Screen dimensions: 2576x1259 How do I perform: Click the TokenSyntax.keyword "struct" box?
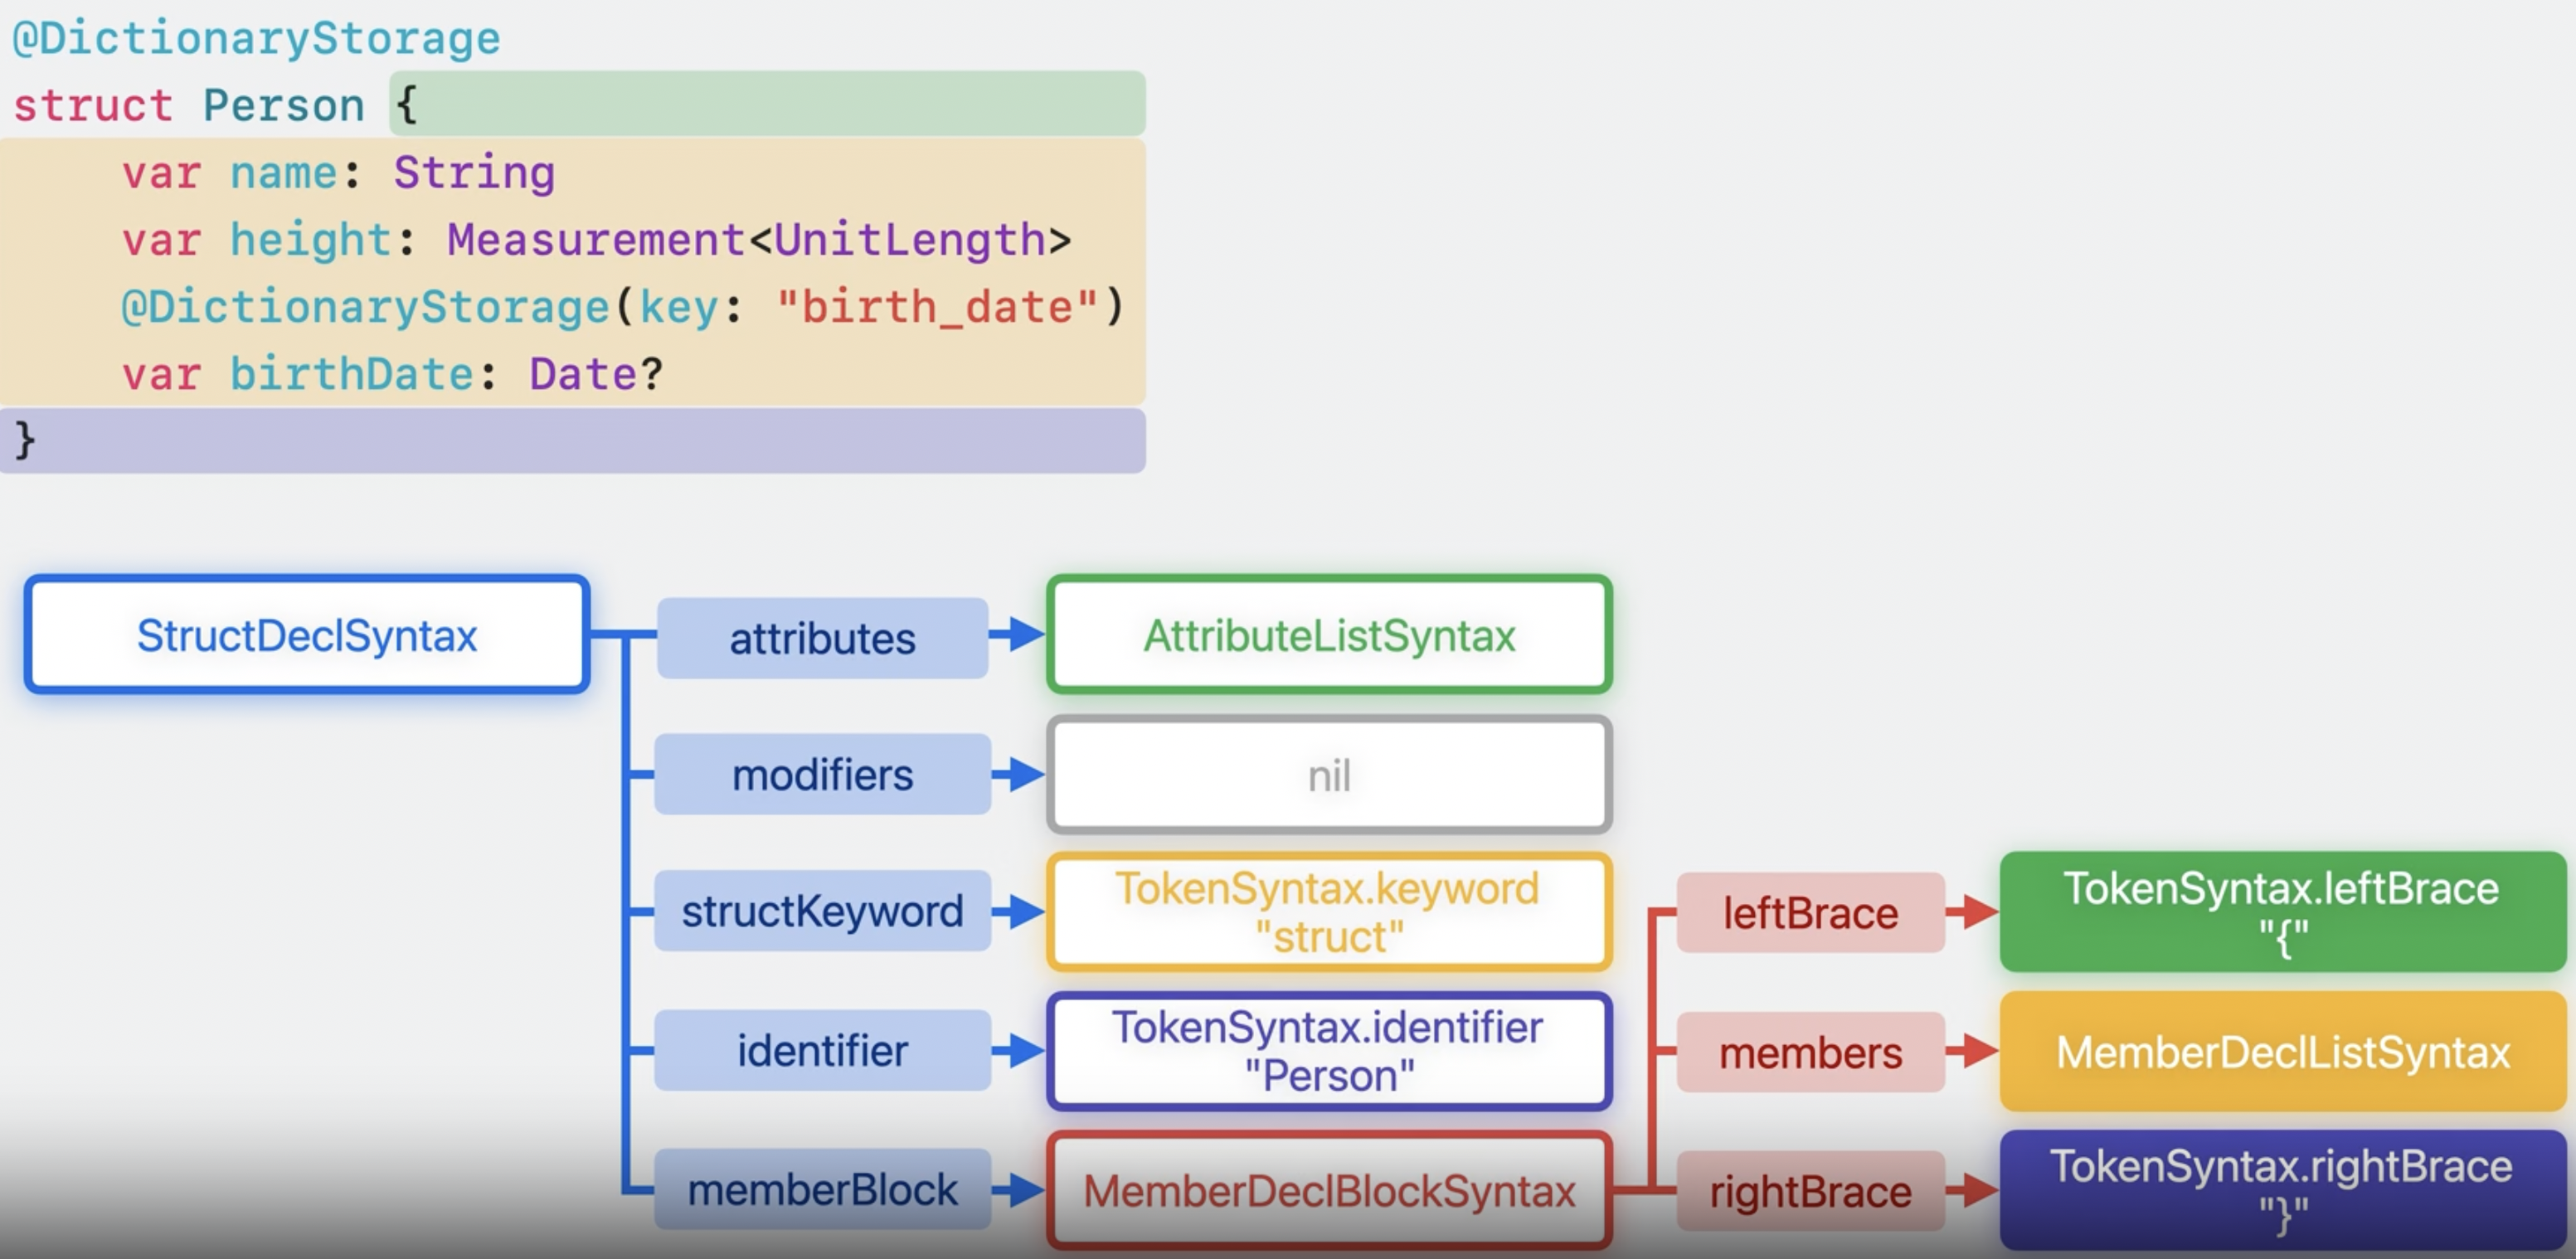(1329, 912)
